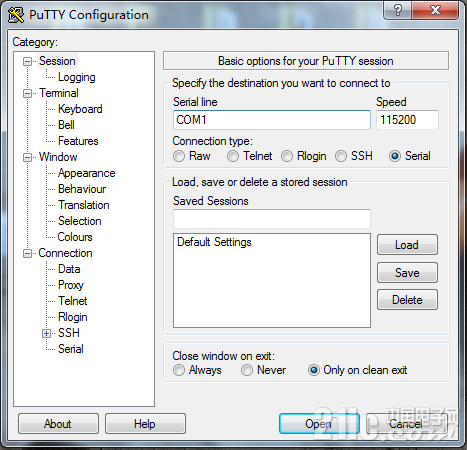Image resolution: width=467 pixels, height=450 pixels.
Task: Collapse the Window tree category
Action: point(27,157)
